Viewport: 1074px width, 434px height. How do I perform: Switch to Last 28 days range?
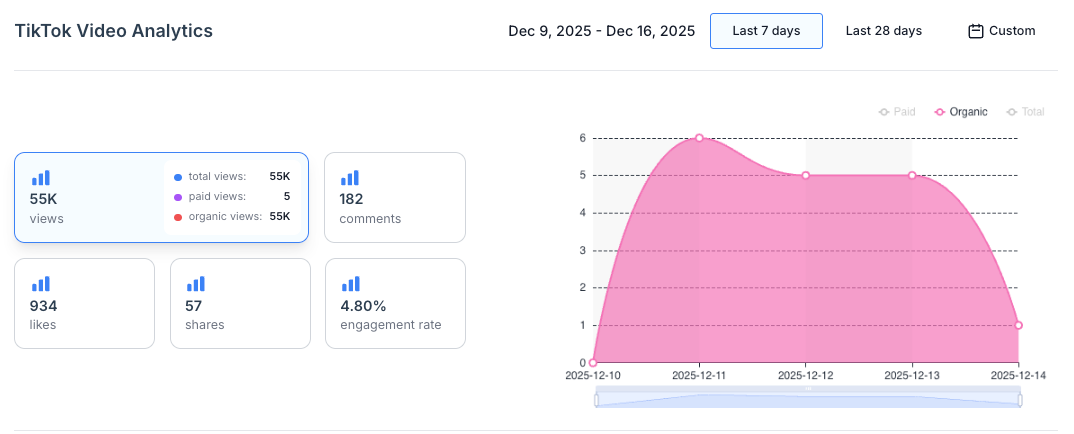click(883, 31)
